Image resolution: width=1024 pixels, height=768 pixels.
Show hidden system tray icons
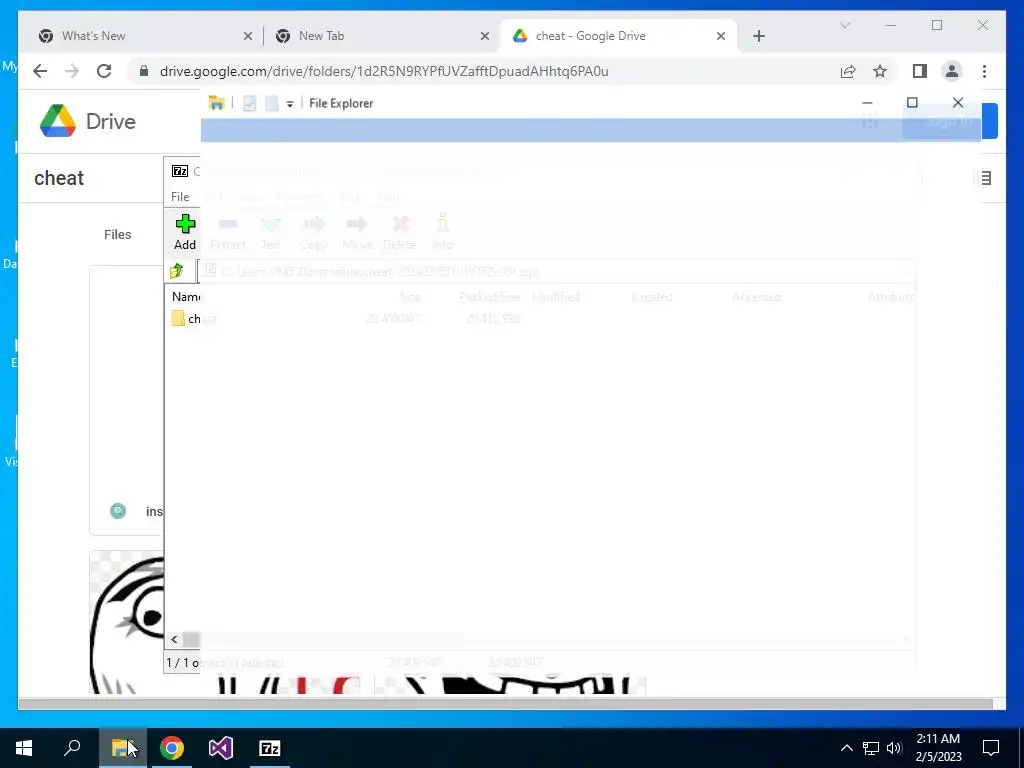tap(846, 748)
